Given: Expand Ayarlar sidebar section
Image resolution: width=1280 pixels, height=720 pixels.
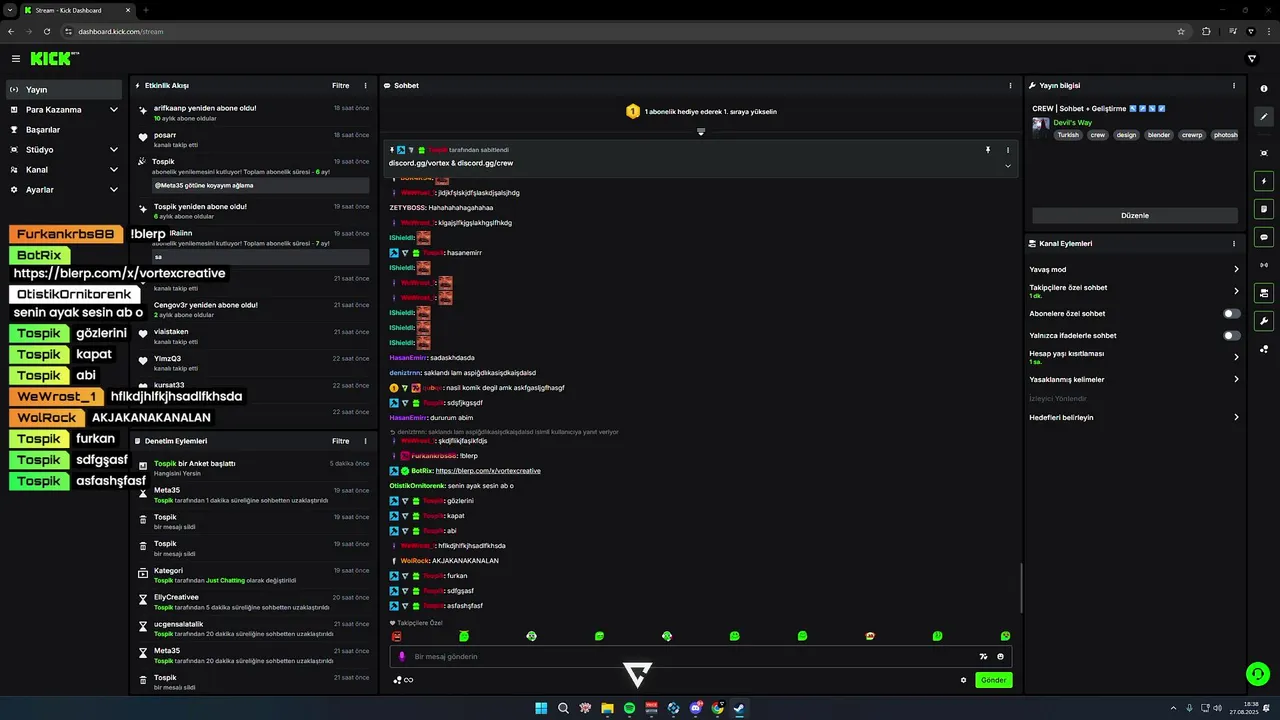Looking at the screenshot, I should tap(114, 189).
